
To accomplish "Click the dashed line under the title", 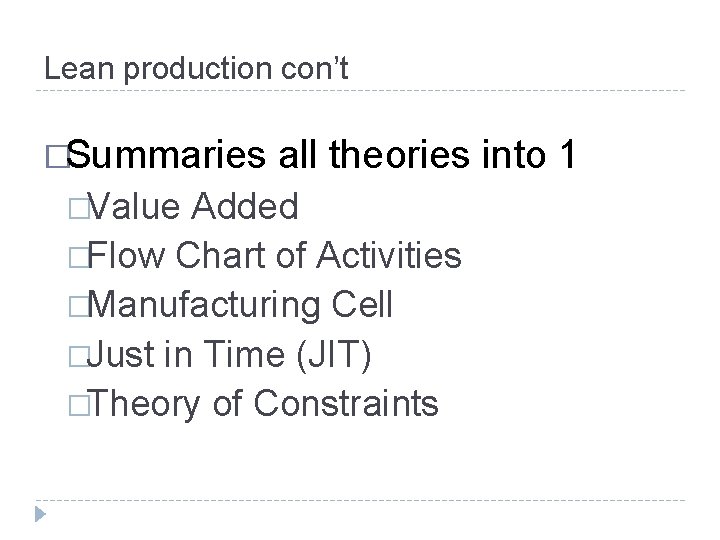I will click(x=360, y=91).
